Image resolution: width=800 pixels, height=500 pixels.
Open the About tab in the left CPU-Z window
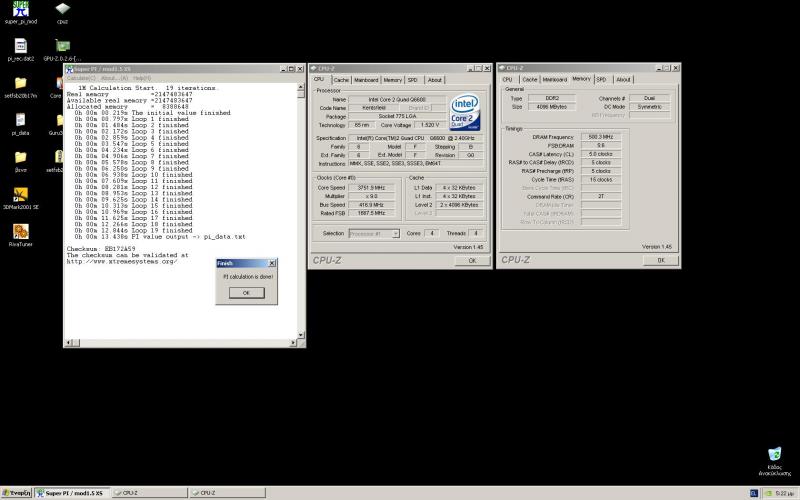(x=435, y=80)
